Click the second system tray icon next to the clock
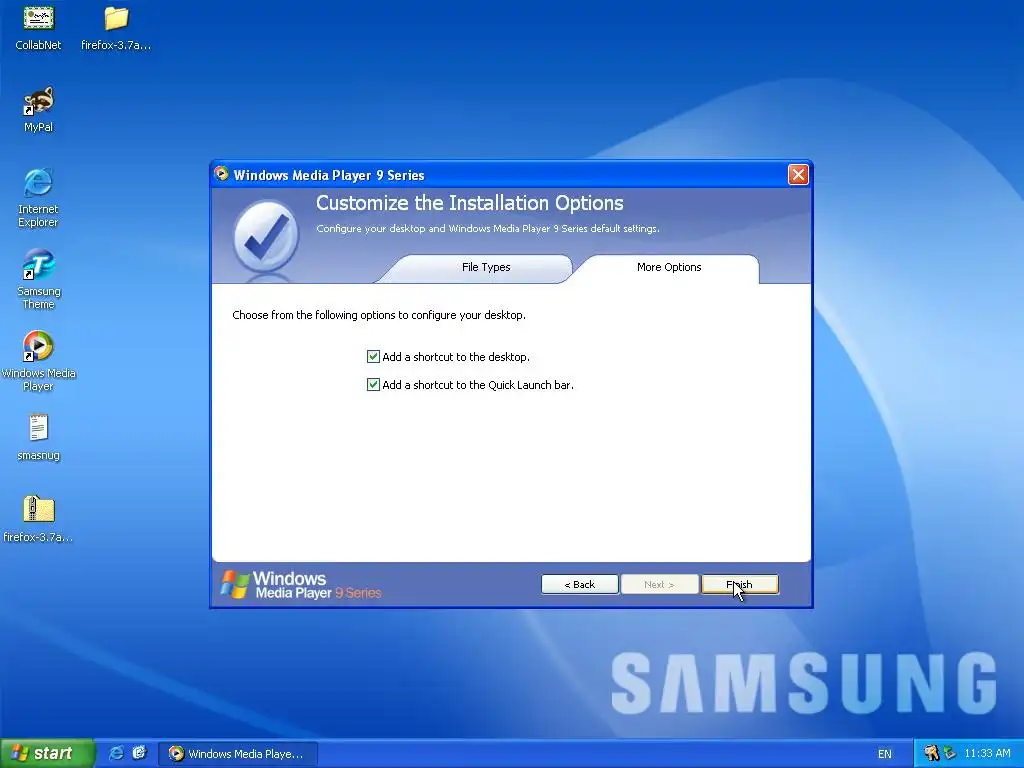 coord(950,753)
